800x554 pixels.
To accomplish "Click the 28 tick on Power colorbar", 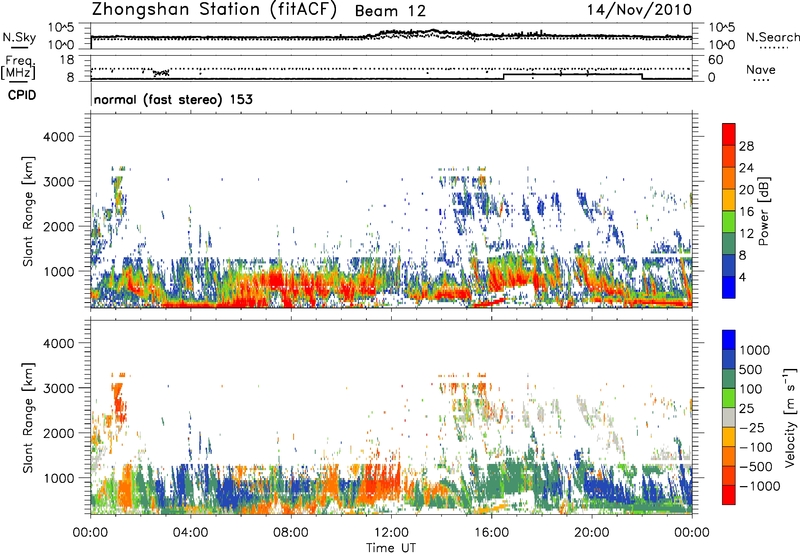I will tap(746, 146).
